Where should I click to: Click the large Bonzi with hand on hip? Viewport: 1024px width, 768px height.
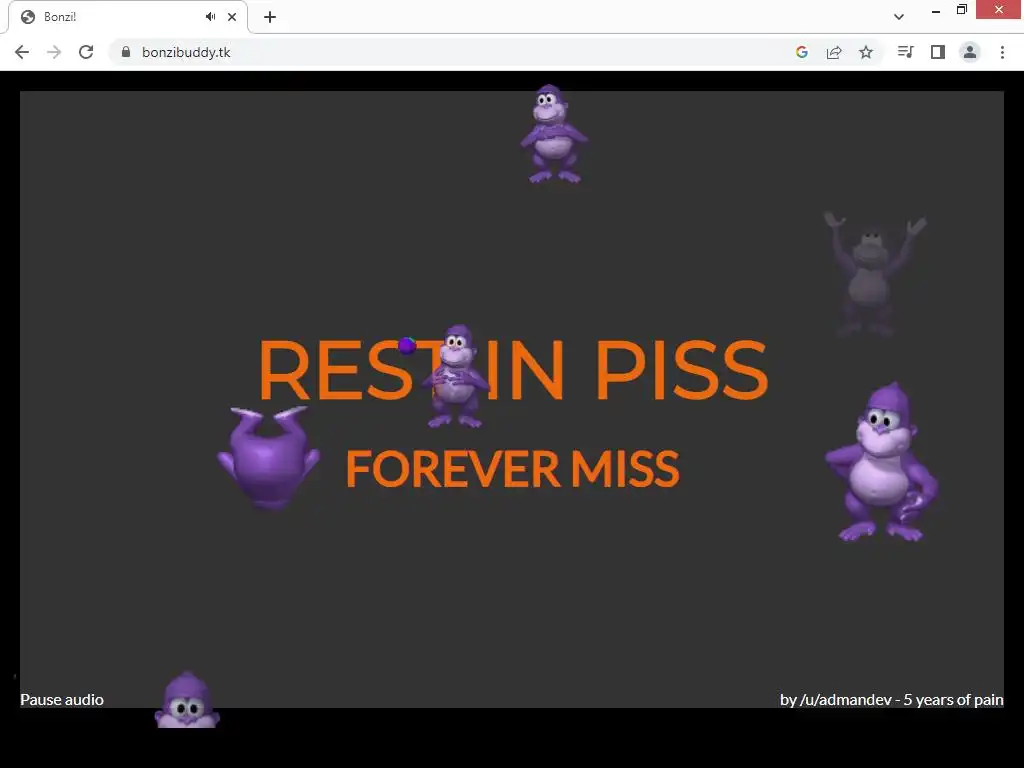tap(882, 462)
